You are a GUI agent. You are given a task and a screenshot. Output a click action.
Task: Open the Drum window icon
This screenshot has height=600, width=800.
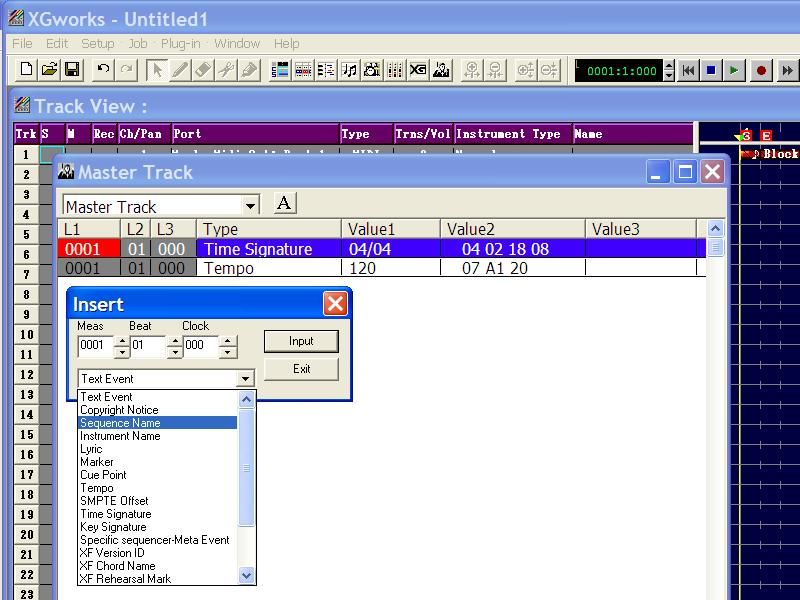[x=372, y=69]
